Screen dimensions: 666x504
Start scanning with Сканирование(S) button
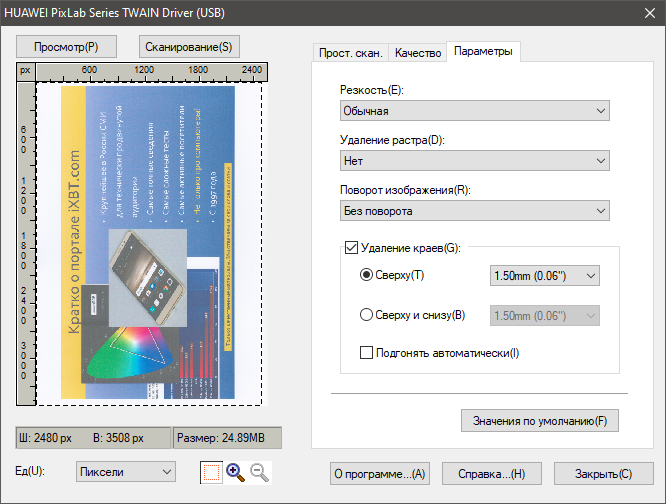(189, 47)
